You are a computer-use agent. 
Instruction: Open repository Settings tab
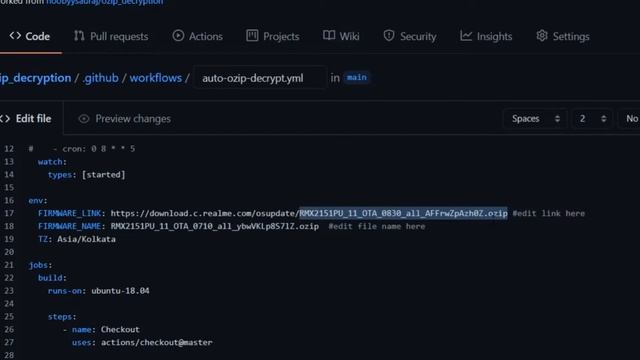(x=562, y=36)
